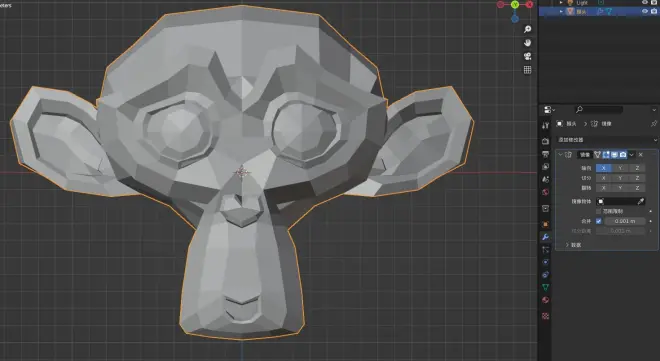Toggle modifier render camera icon

coord(623,155)
